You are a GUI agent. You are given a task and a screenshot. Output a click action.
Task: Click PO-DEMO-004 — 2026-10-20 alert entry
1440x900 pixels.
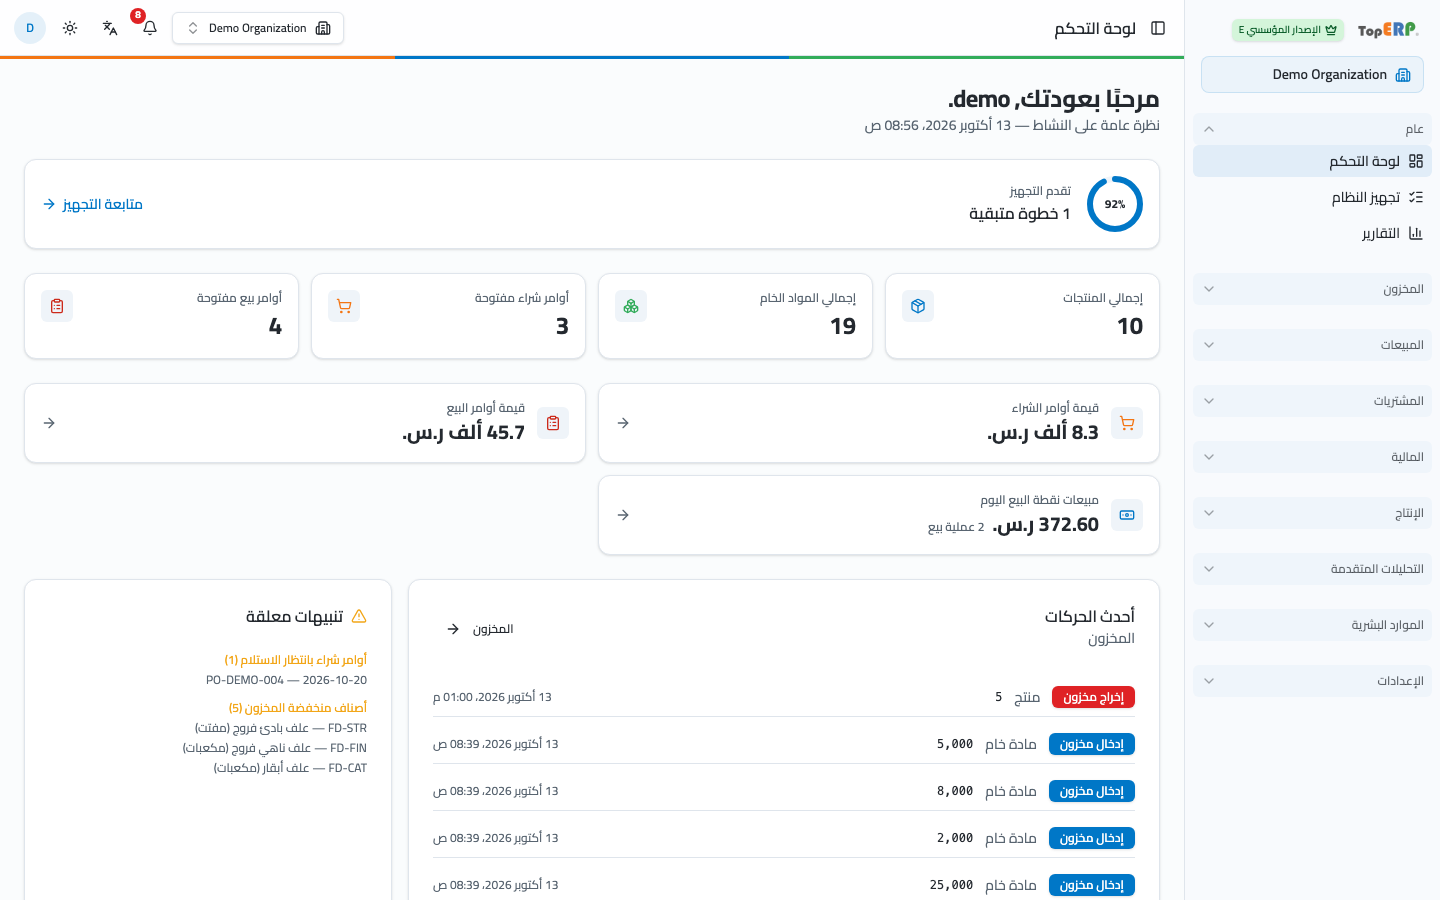[x=287, y=680]
